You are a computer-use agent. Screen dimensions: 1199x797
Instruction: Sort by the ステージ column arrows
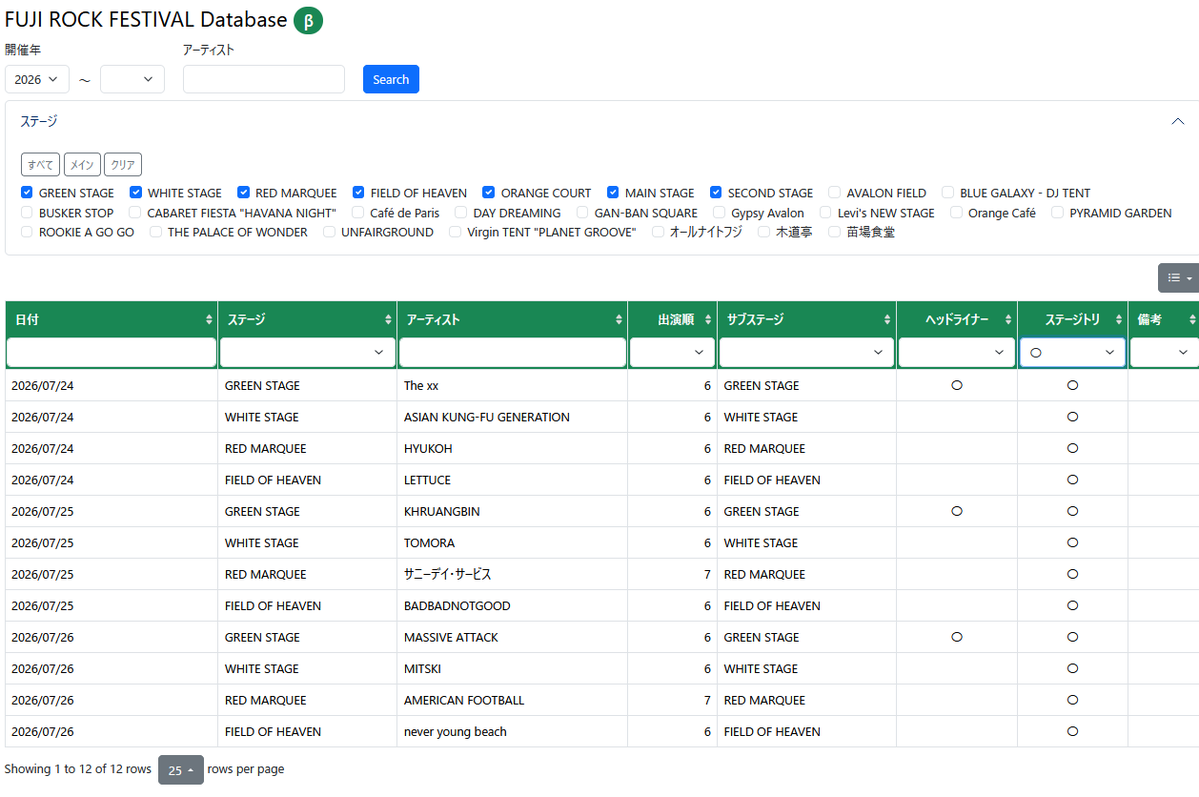pos(388,320)
